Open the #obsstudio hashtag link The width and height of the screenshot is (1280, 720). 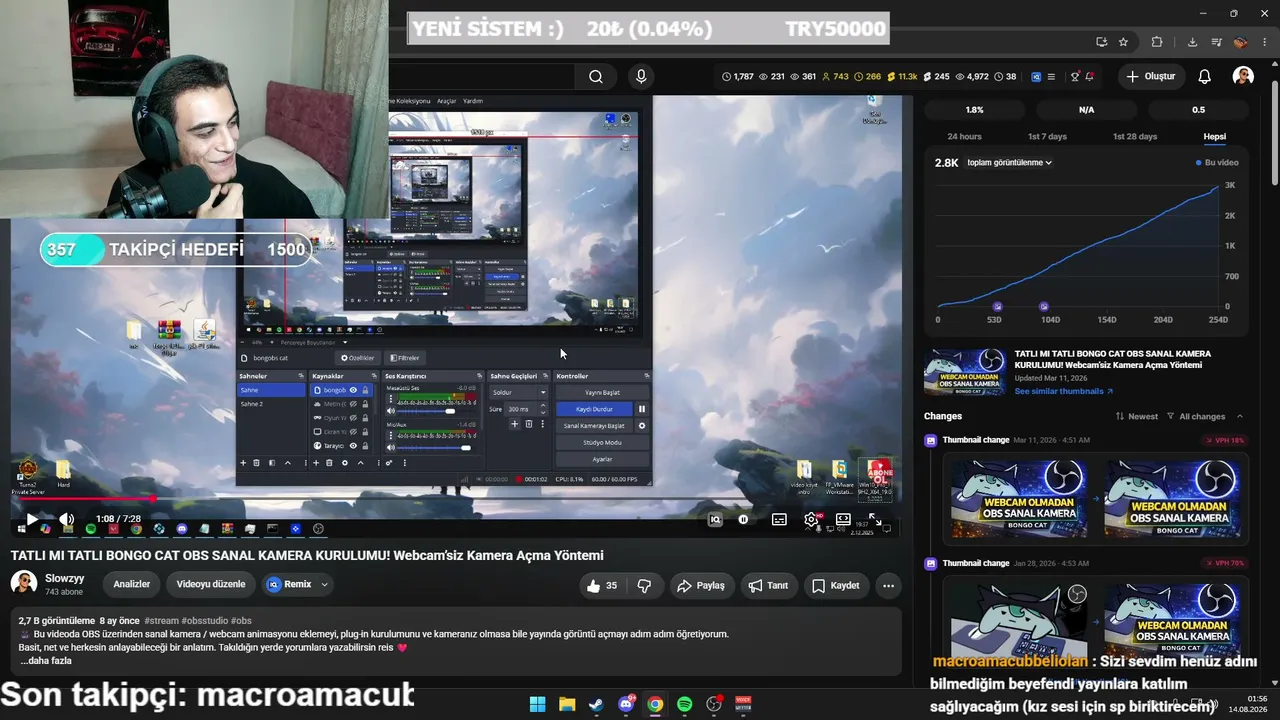204,621
